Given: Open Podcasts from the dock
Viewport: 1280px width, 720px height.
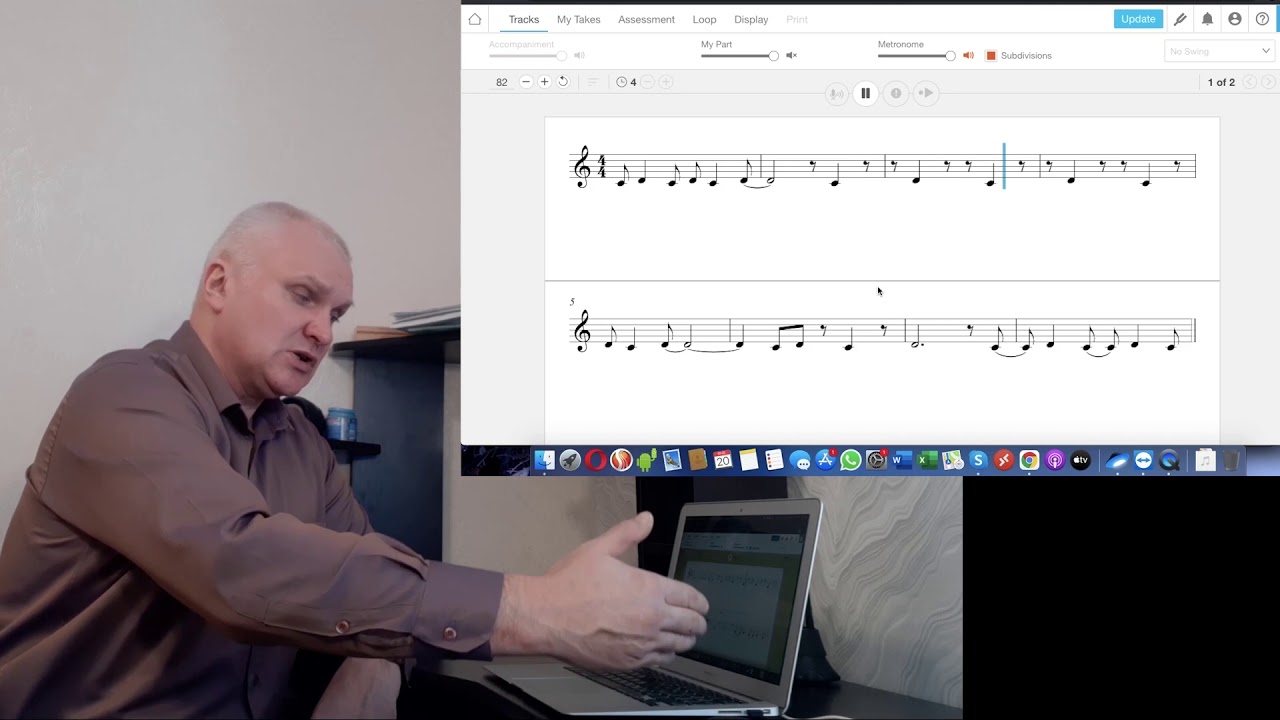Looking at the screenshot, I should [1055, 460].
